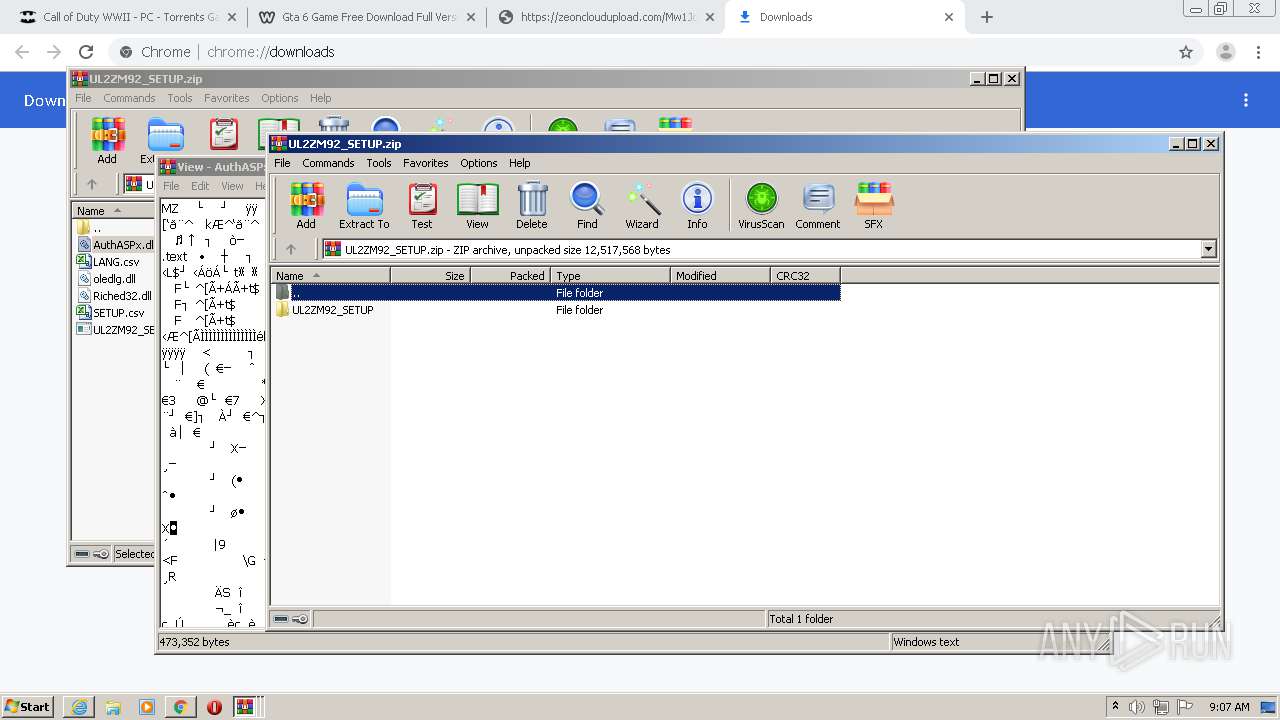Open Chrome three-dot menu
Viewport: 1280px width, 720px height.
coord(1258,52)
